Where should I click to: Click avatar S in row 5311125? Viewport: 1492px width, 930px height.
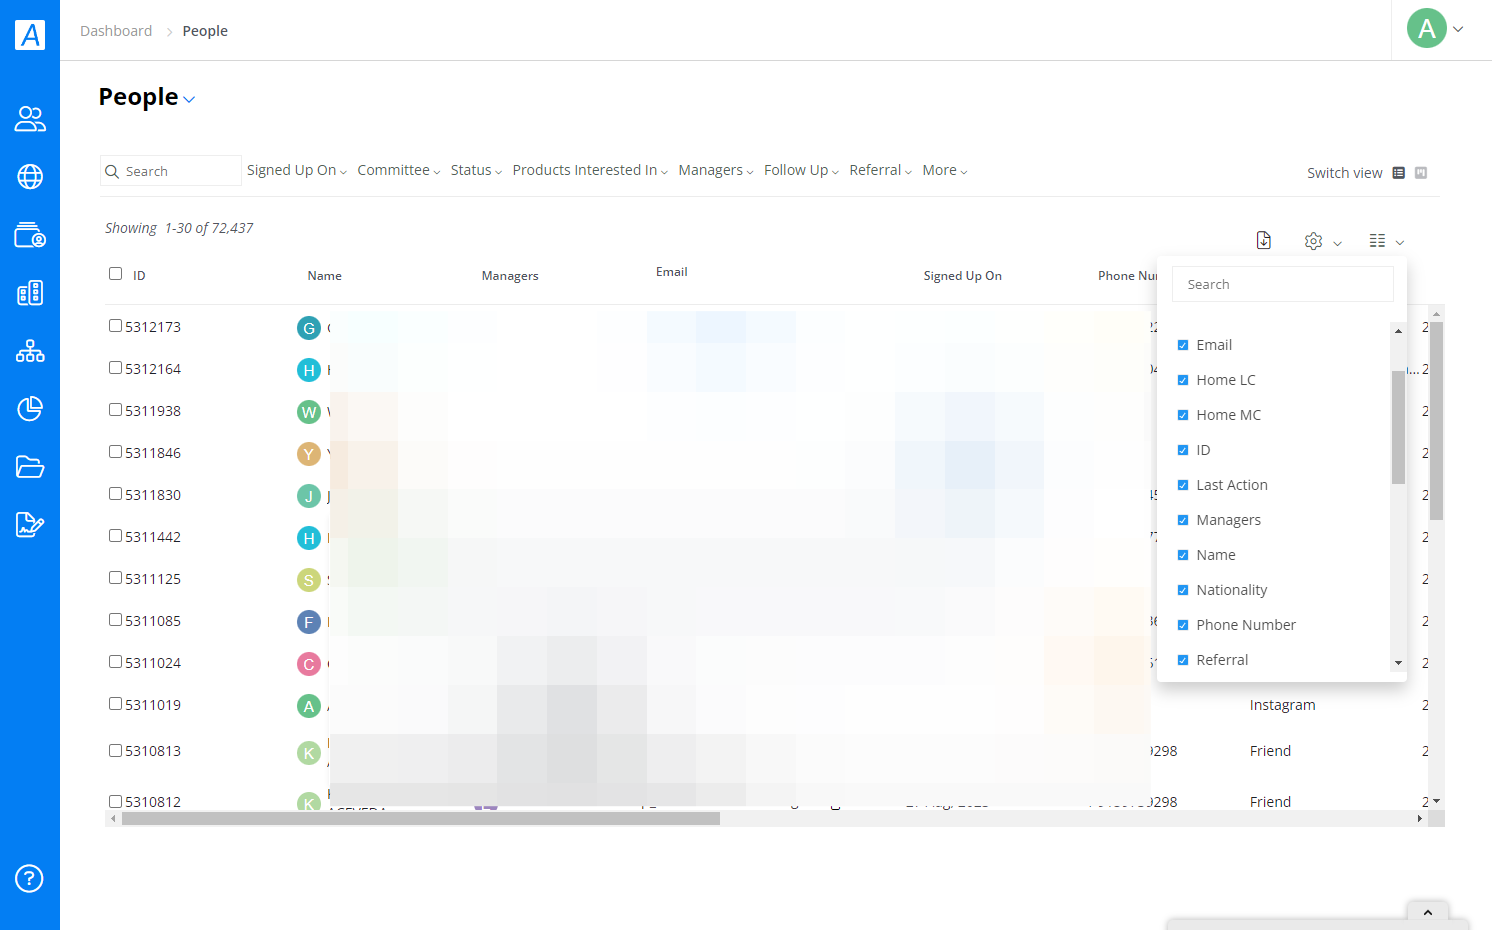[309, 580]
